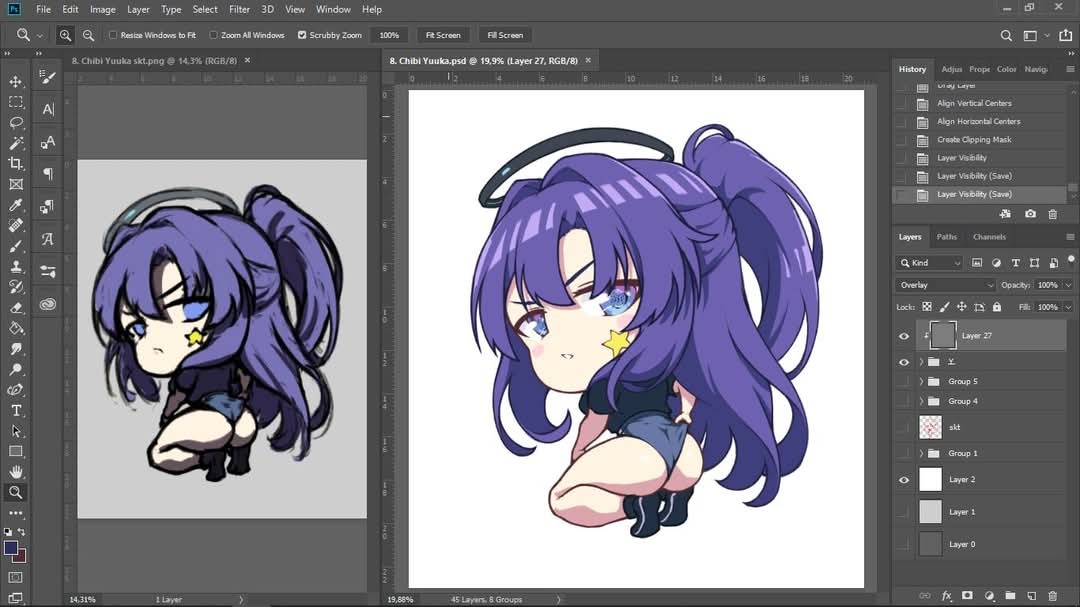Hide Layer 2 with eye icon
This screenshot has height=607, width=1080.
coord(904,480)
